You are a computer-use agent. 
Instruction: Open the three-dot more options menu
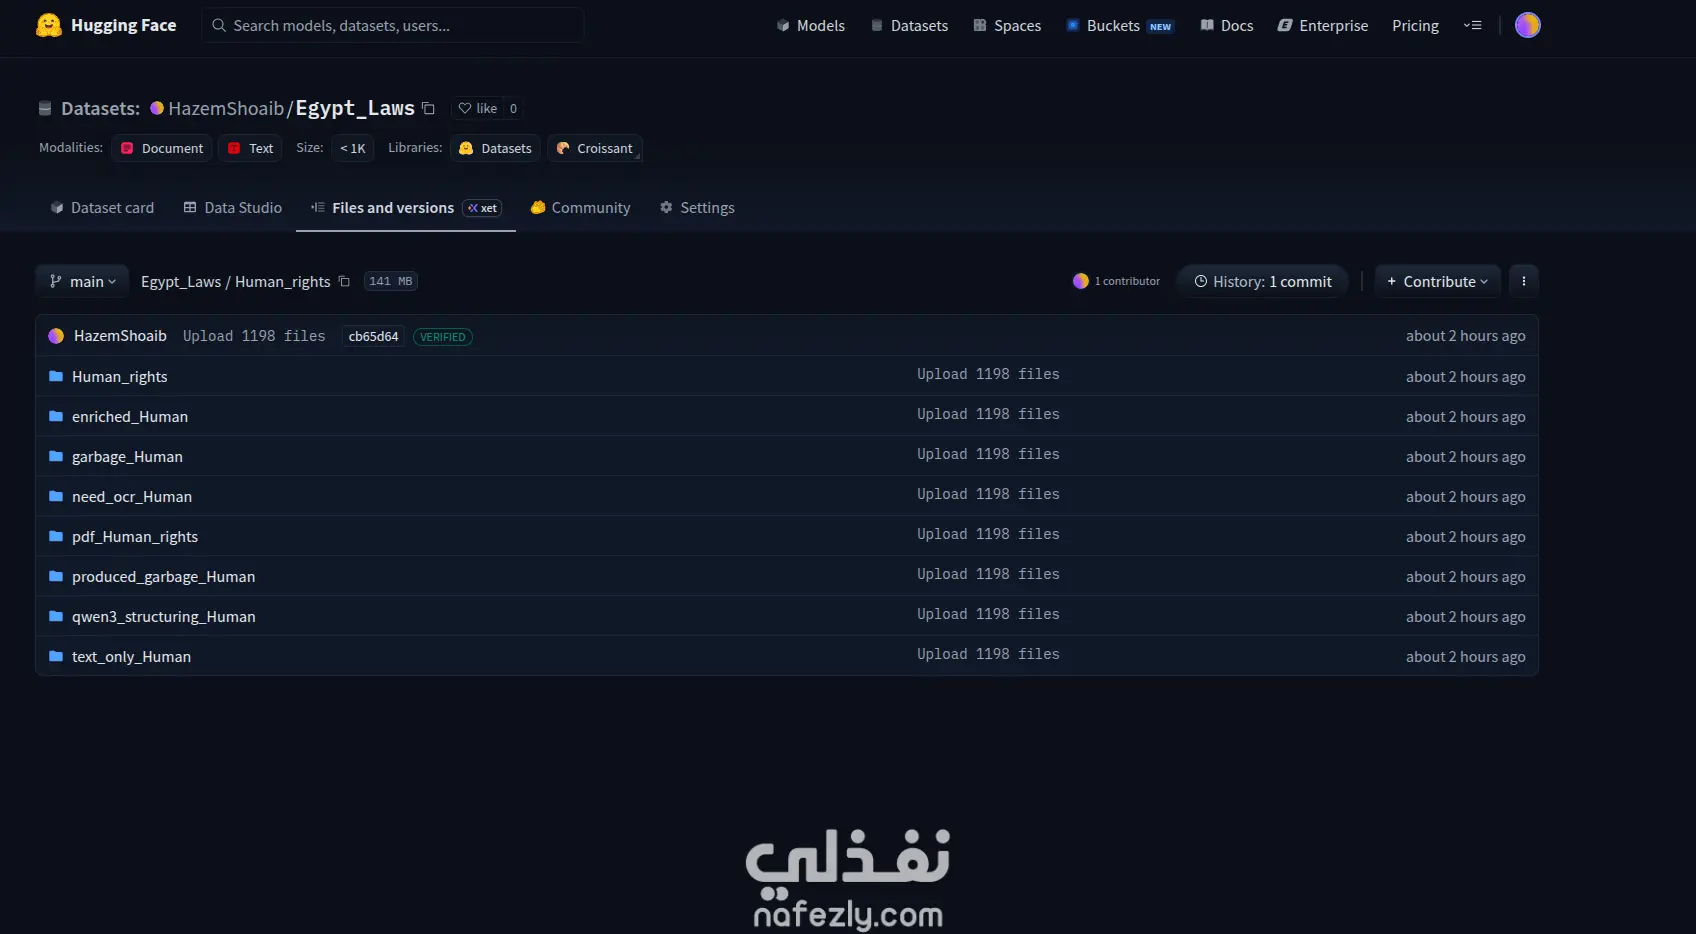(1523, 282)
